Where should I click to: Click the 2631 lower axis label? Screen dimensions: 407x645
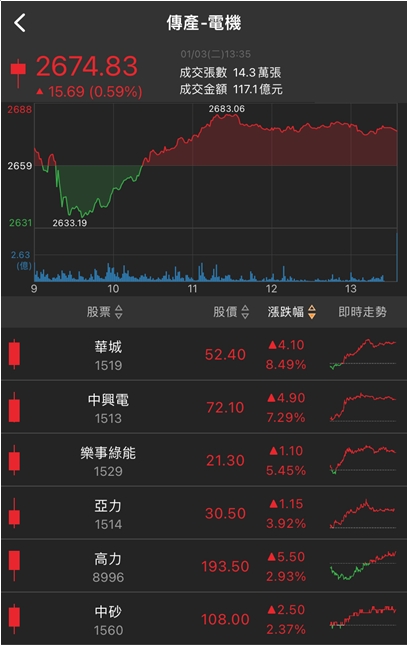click(20, 223)
